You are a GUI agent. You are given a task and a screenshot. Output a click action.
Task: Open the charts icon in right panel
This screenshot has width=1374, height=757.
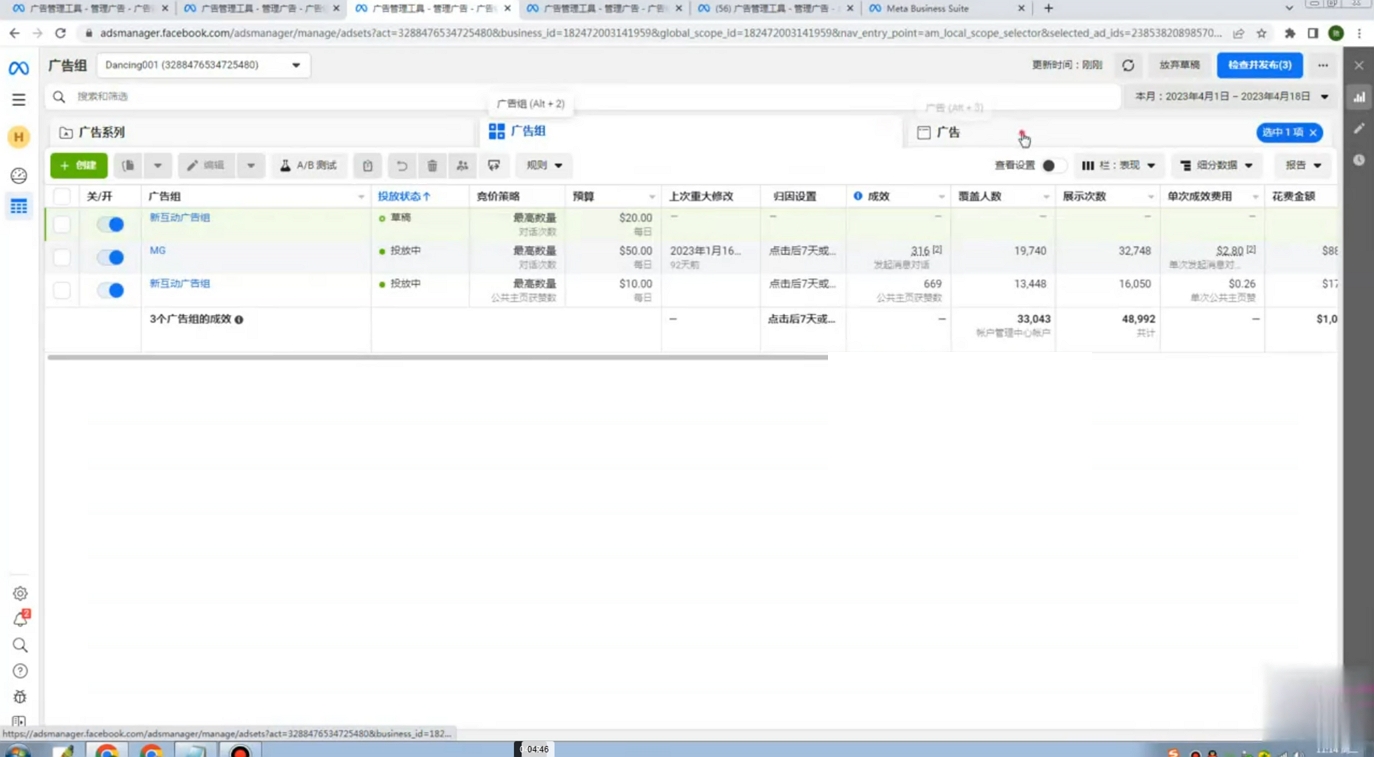pos(1359,97)
